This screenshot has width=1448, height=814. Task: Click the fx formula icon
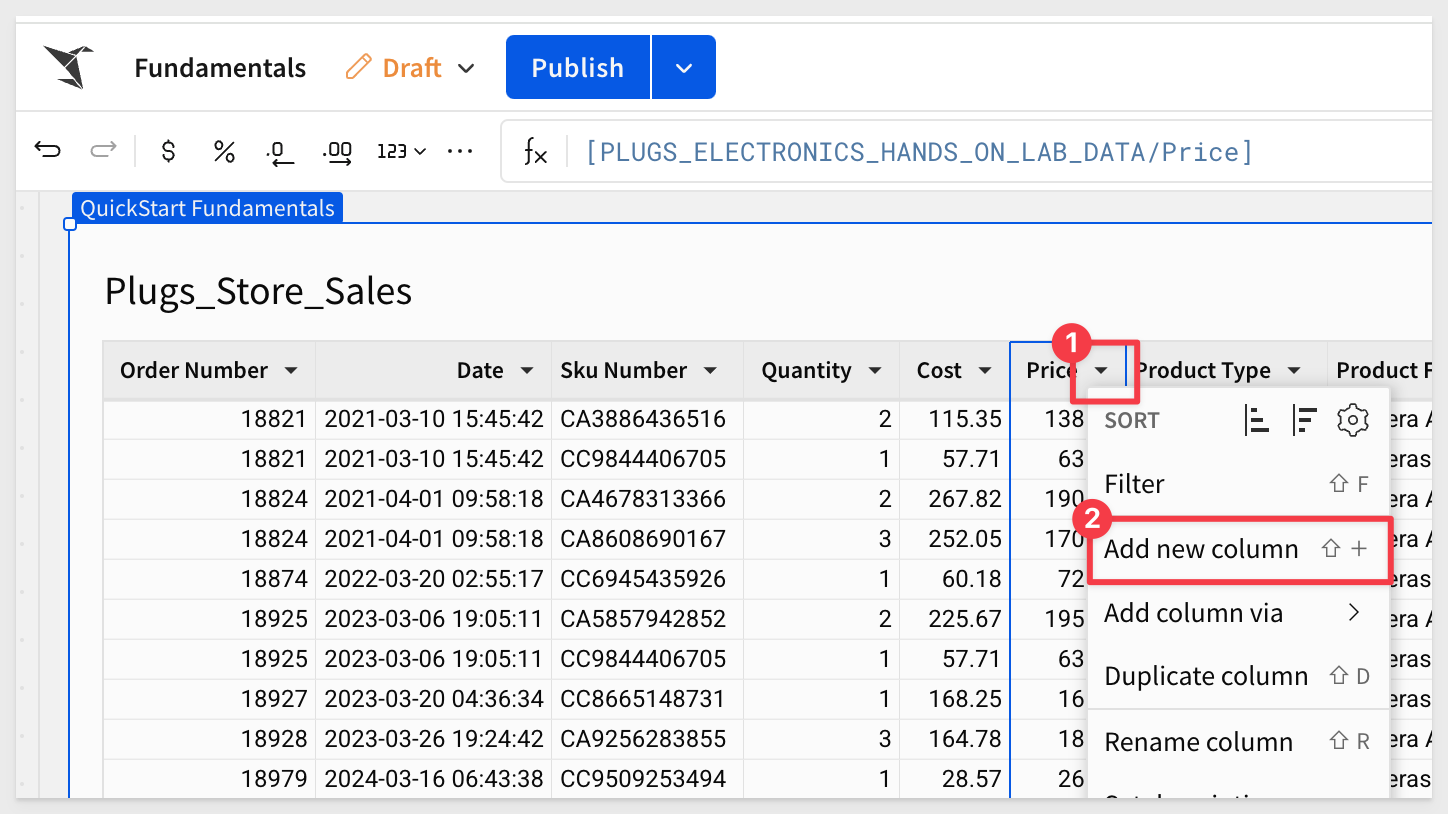tap(536, 152)
